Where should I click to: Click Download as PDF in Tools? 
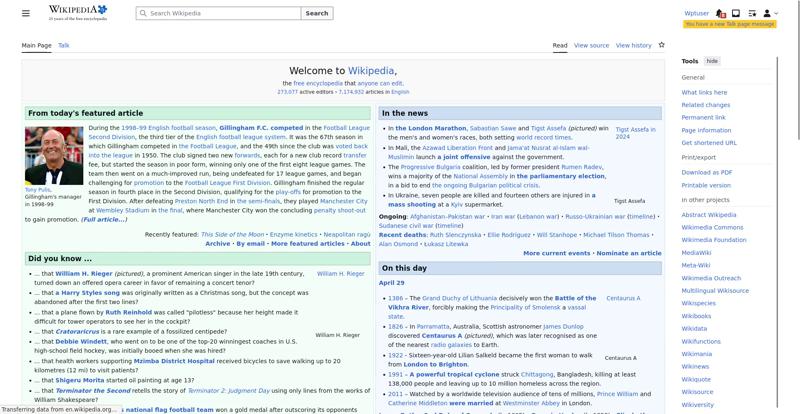[707, 172]
